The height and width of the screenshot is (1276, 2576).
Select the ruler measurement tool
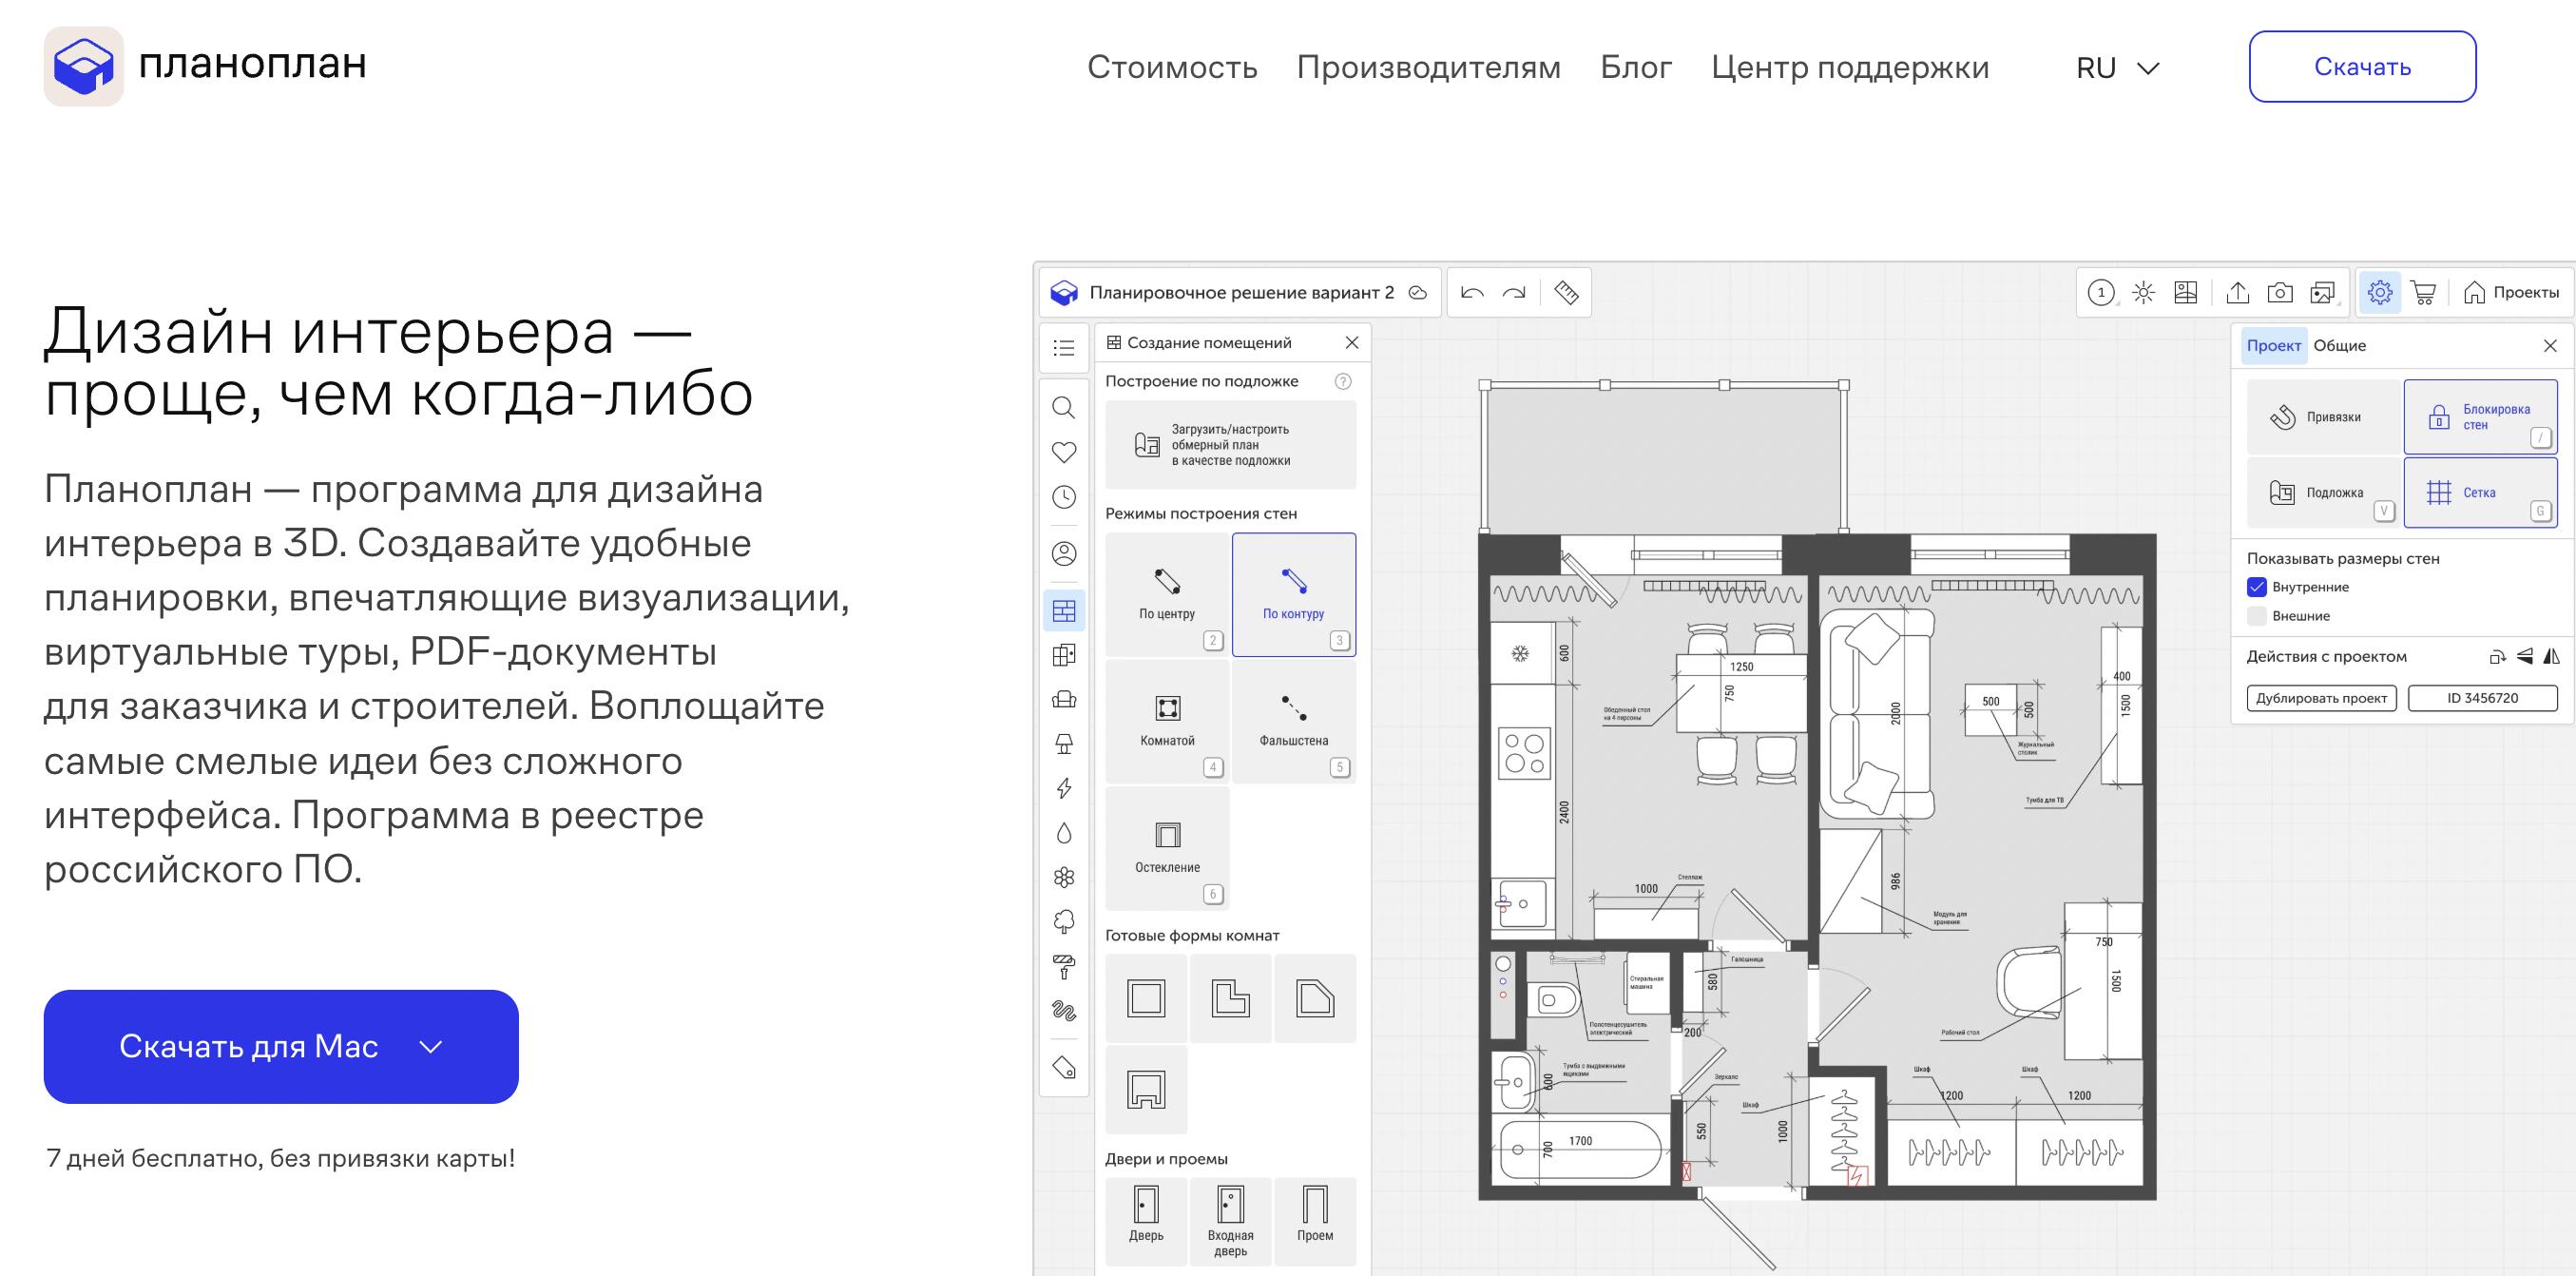[1566, 293]
